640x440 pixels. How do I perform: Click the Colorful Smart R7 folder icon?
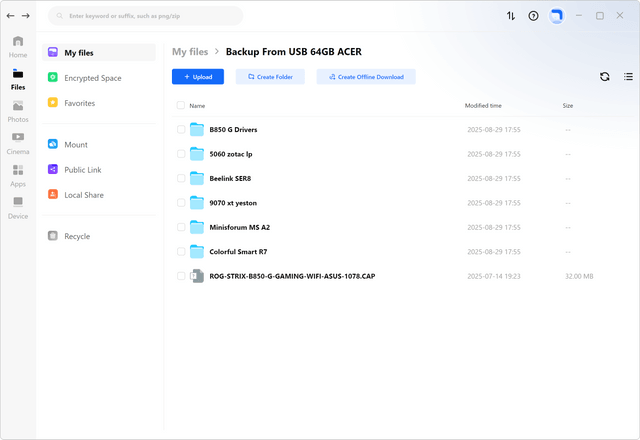(x=197, y=252)
